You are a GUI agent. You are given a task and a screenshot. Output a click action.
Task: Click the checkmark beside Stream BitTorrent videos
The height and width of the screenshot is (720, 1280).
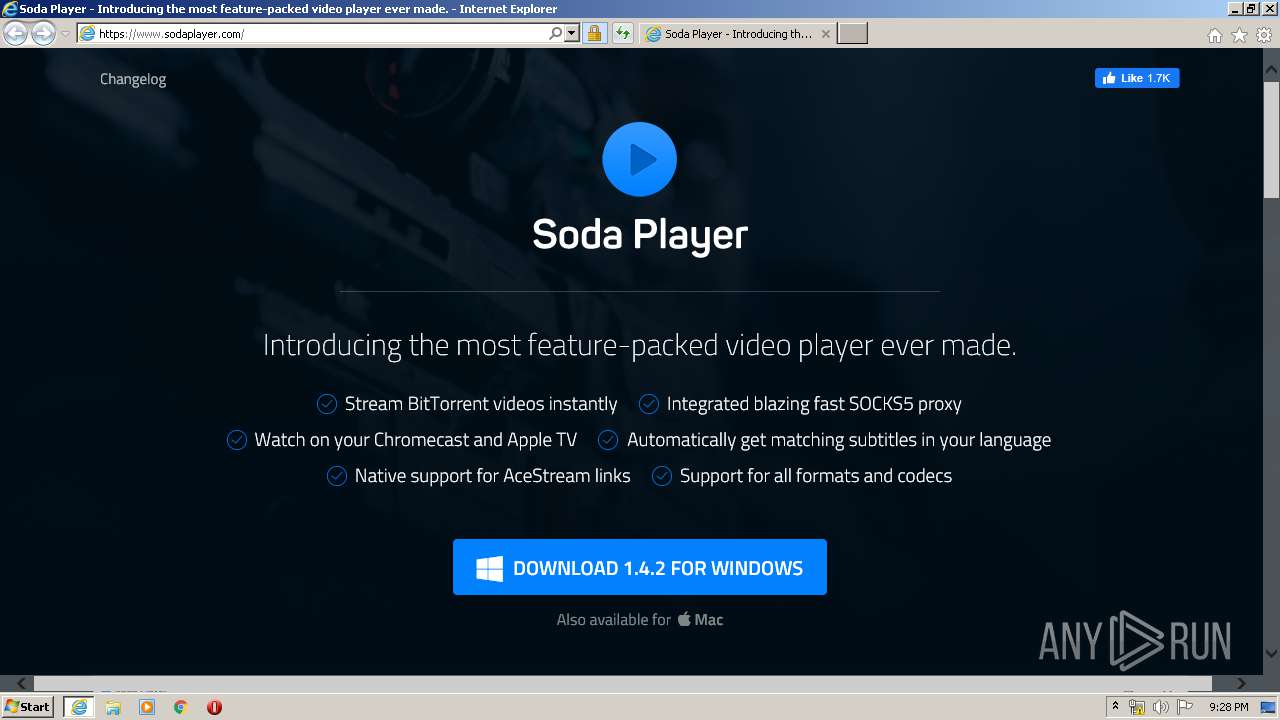tap(327, 404)
